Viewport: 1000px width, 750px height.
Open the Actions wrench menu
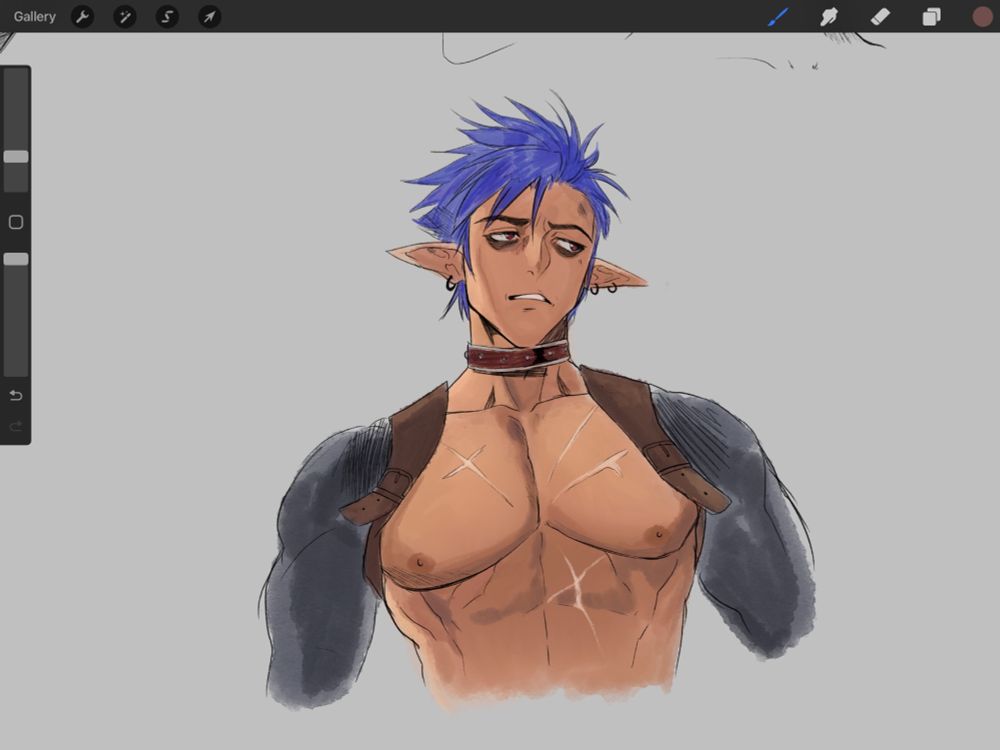coord(82,17)
